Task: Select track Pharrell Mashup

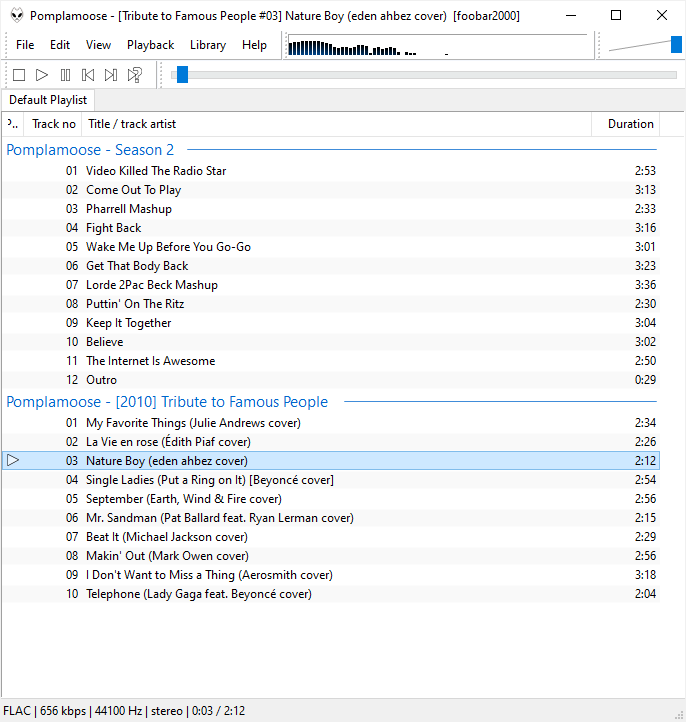Action: tap(331, 209)
